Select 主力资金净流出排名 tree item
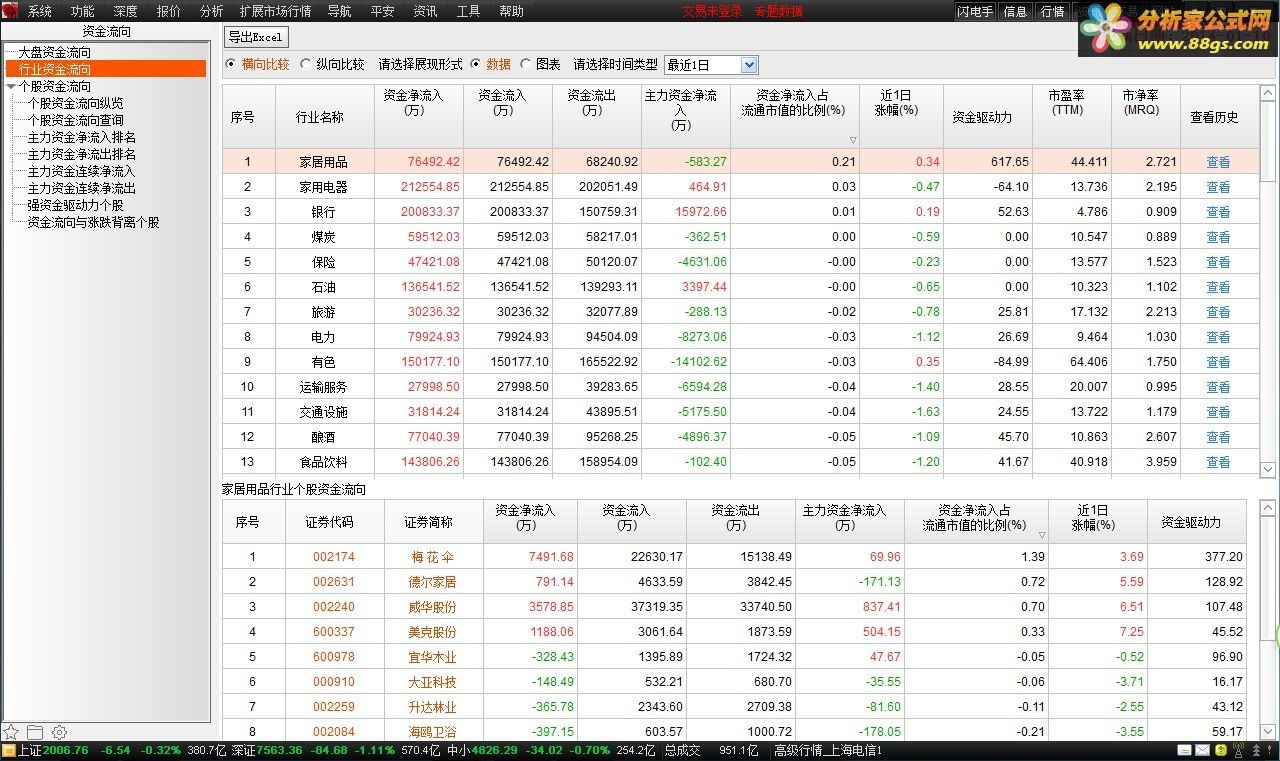 click(x=82, y=154)
